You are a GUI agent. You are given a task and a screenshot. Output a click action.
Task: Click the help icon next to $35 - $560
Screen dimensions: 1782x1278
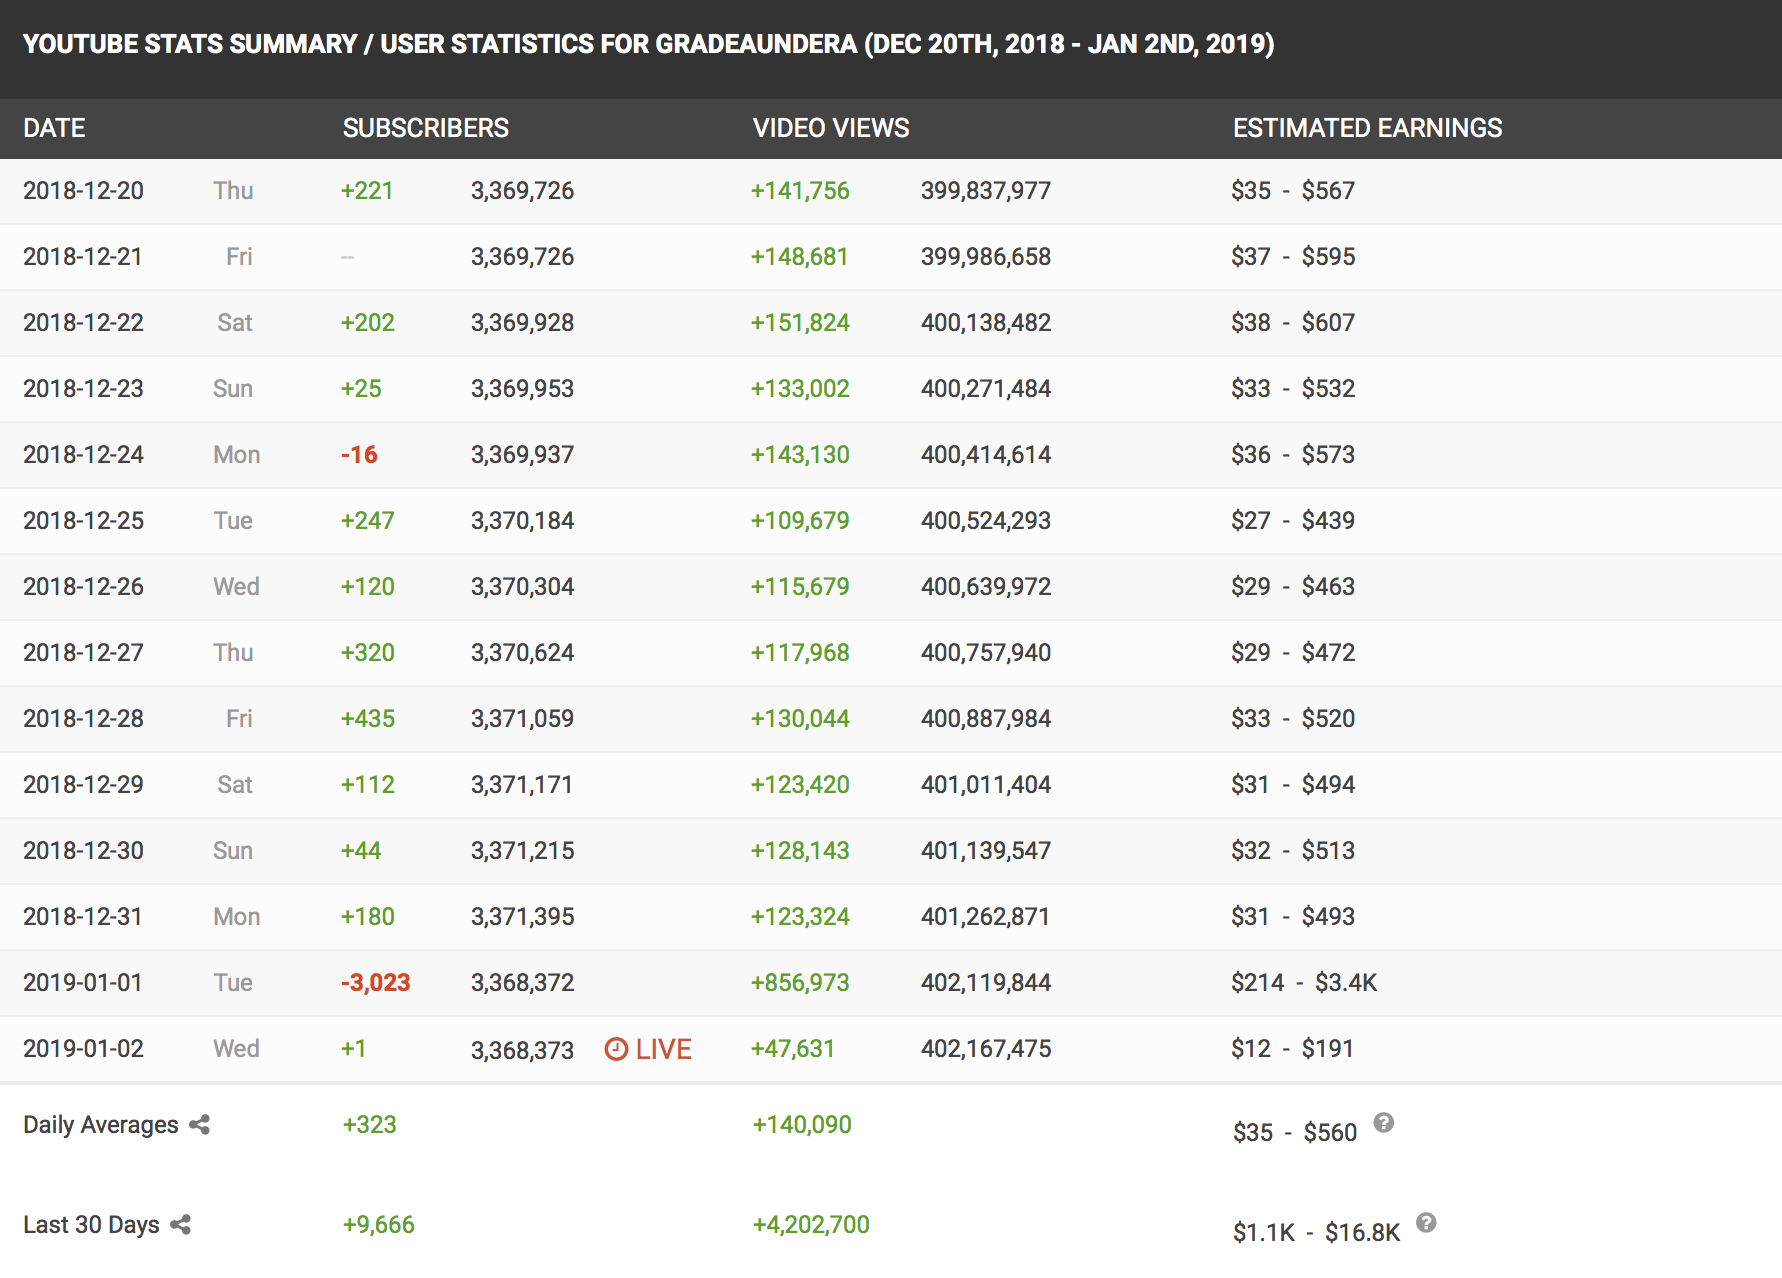click(x=1384, y=1123)
